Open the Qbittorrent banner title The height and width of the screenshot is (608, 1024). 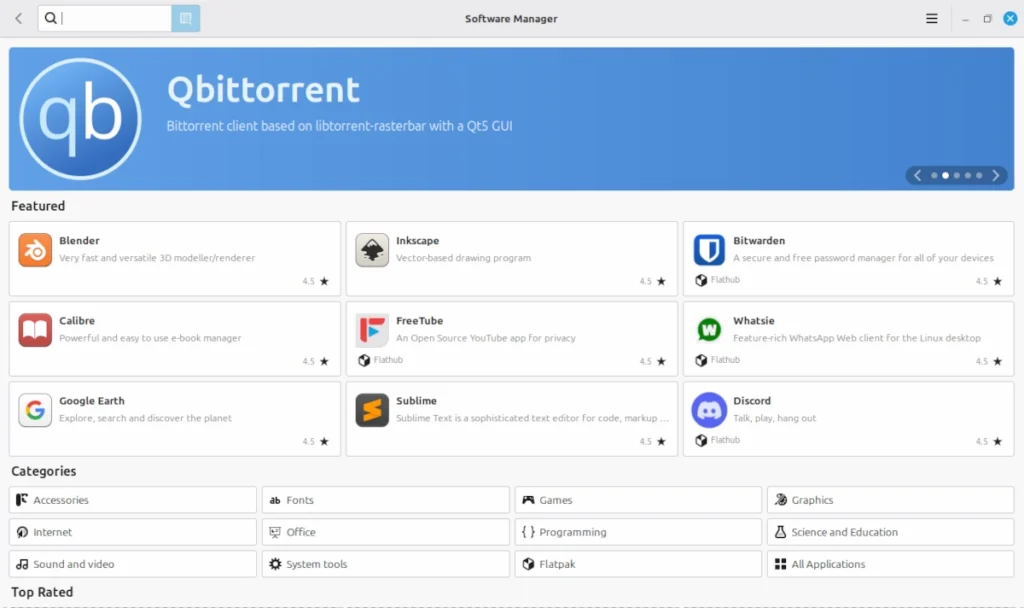[x=263, y=89]
